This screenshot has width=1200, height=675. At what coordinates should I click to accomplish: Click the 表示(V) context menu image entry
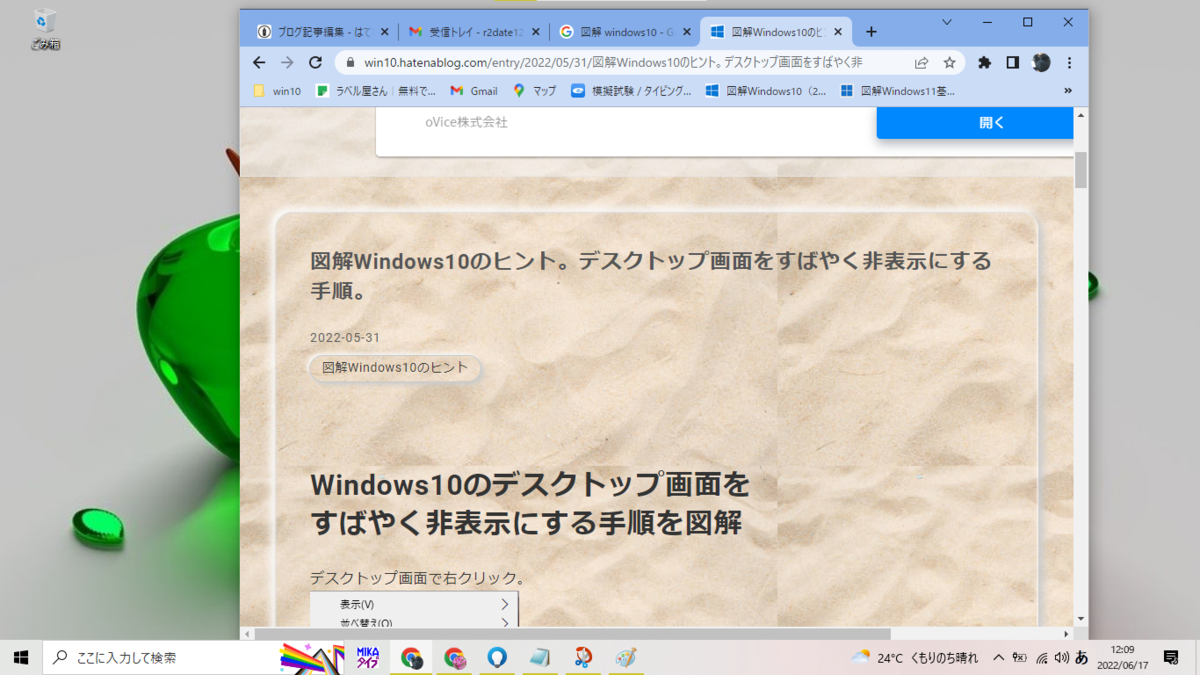click(414, 604)
